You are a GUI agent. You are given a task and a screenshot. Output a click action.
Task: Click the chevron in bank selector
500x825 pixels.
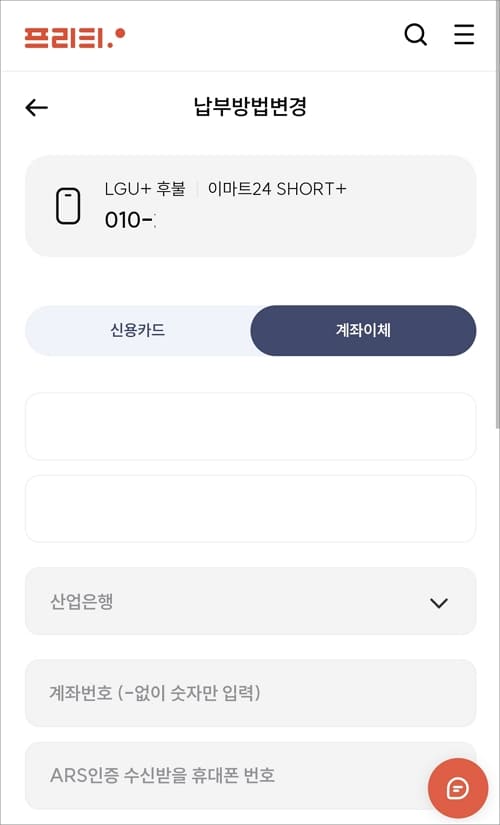[x=438, y=603]
